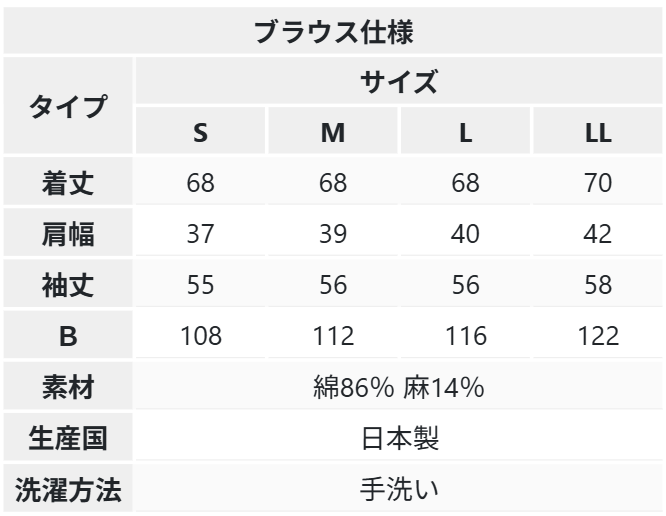
Task: Select the LL size column header
Action: click(x=598, y=133)
